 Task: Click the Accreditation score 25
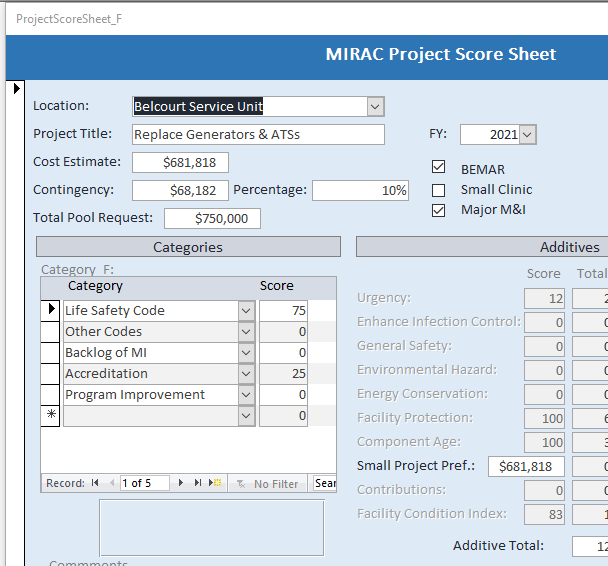point(283,373)
